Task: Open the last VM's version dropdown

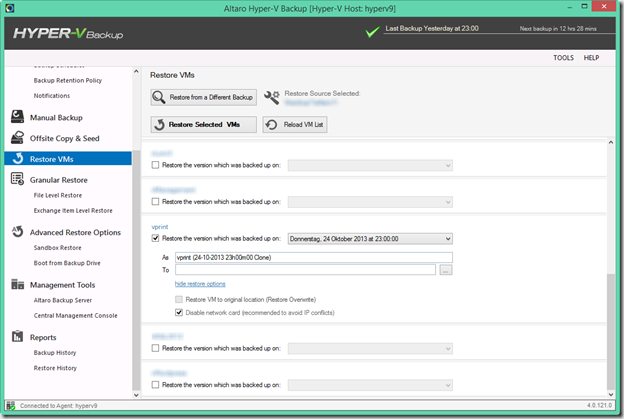Action: (370, 385)
